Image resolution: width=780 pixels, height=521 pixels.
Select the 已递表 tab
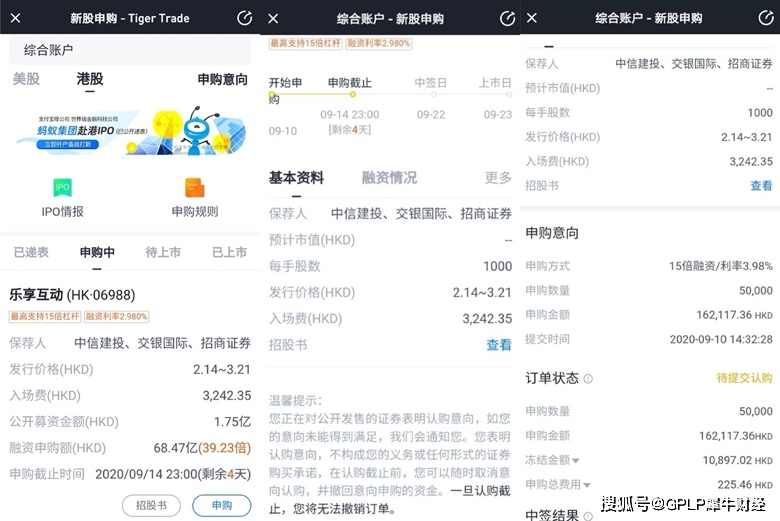click(x=31, y=252)
